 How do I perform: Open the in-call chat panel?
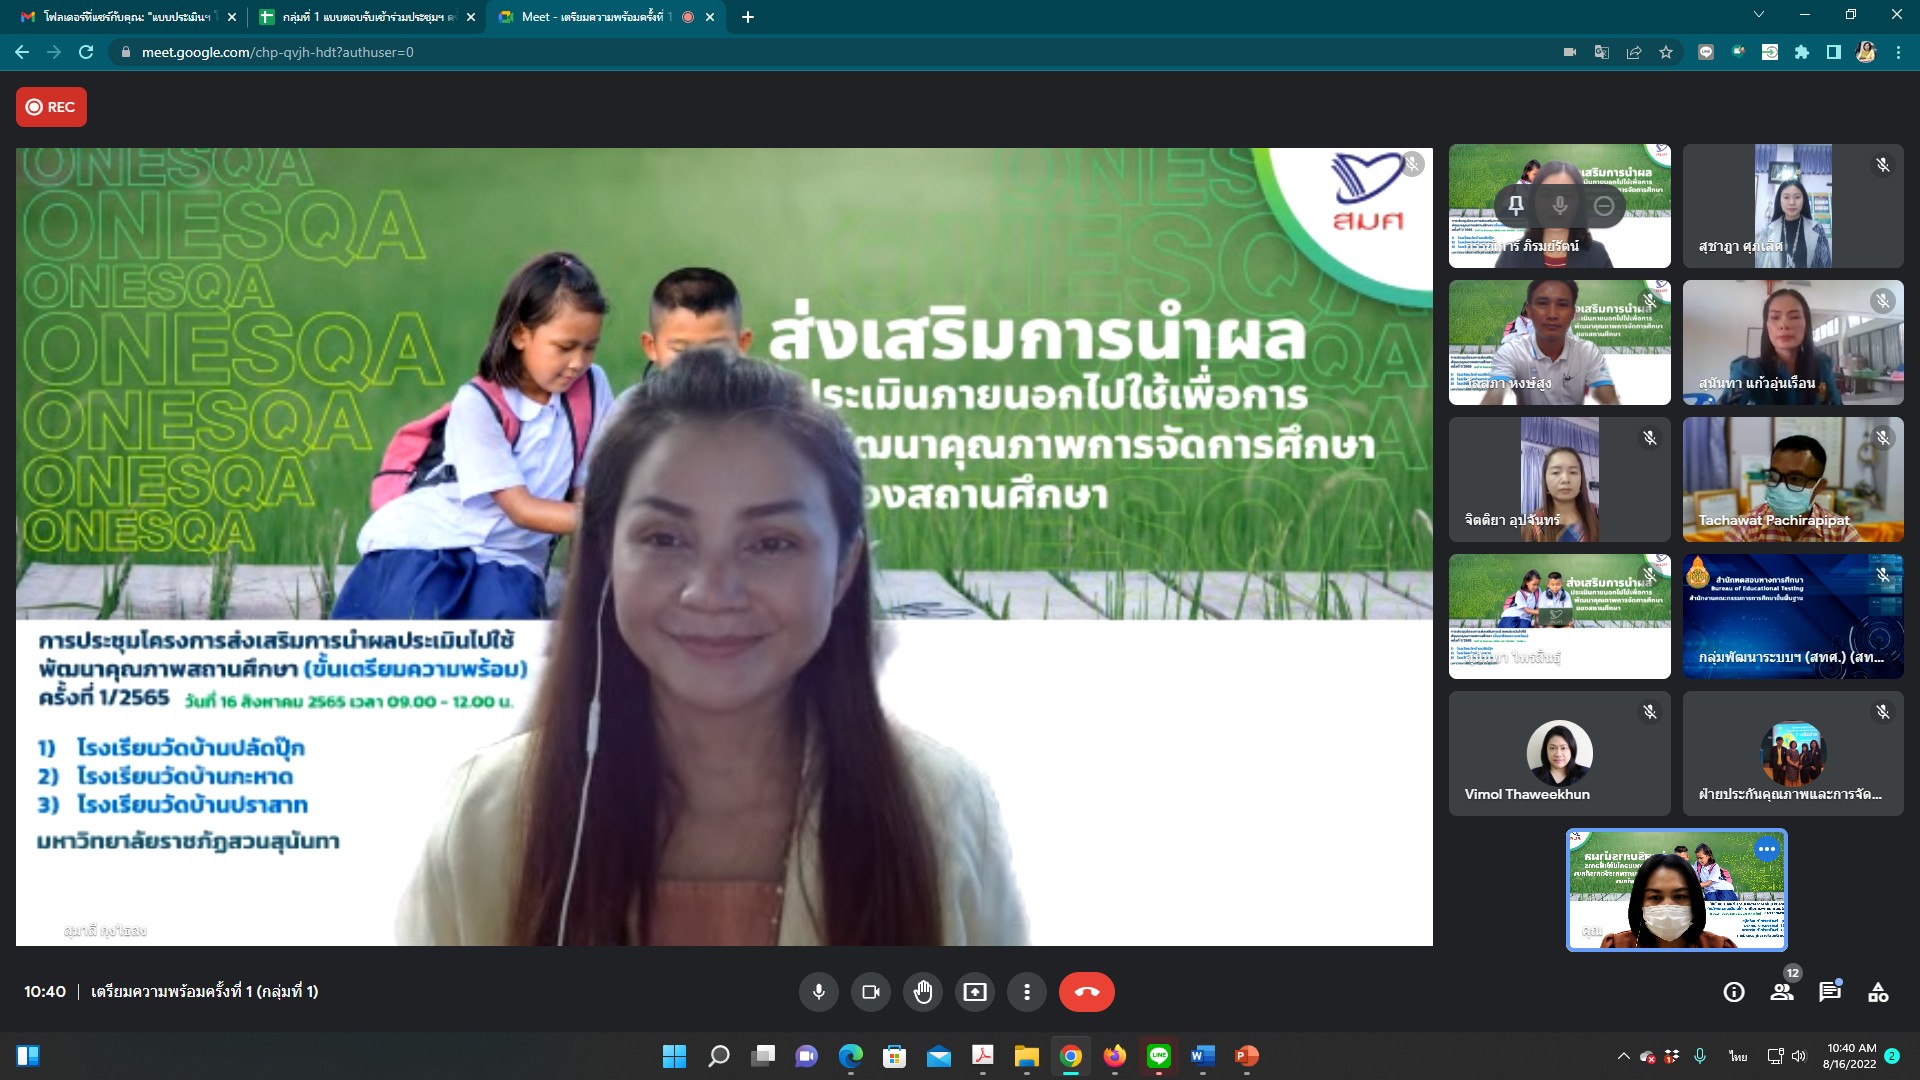[x=1830, y=992]
